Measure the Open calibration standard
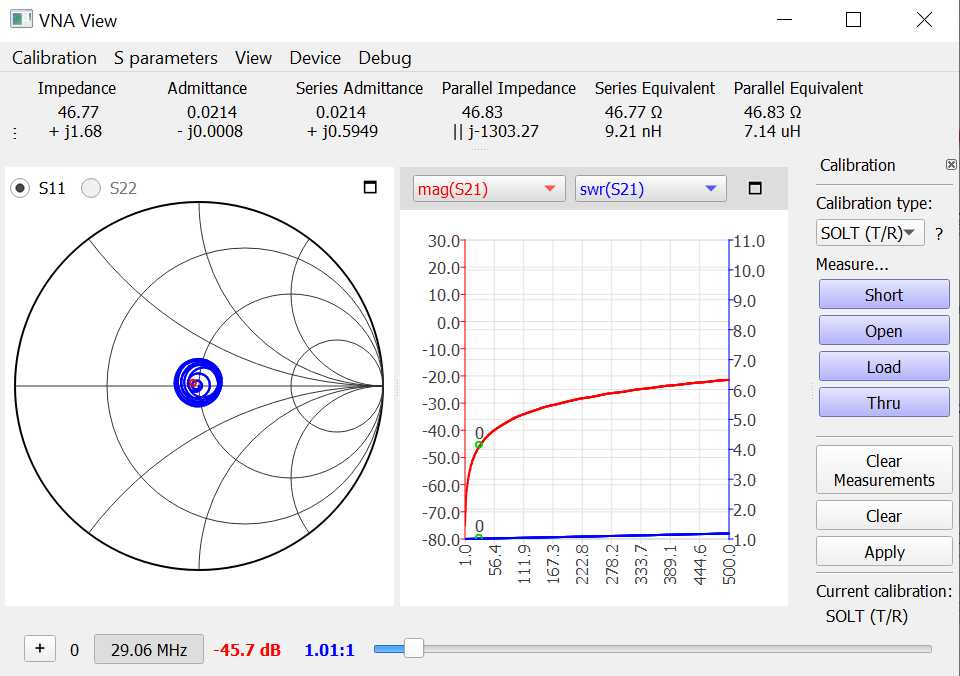This screenshot has height=676, width=960. (x=884, y=331)
